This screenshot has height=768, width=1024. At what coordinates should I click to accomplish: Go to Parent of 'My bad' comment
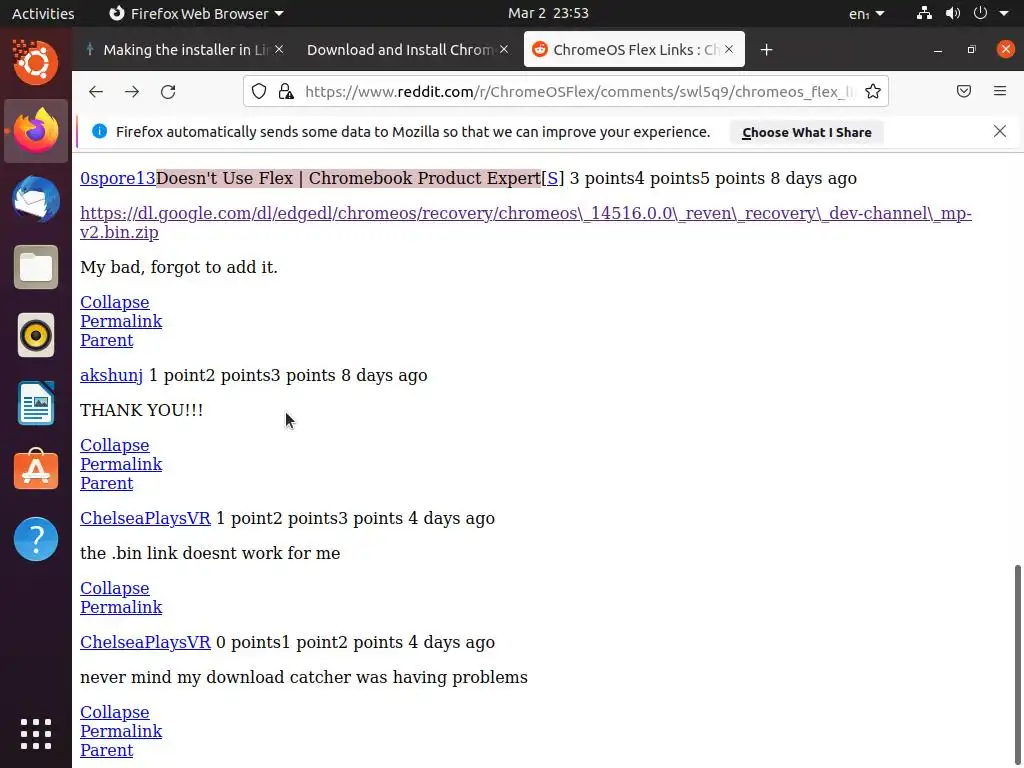106,340
